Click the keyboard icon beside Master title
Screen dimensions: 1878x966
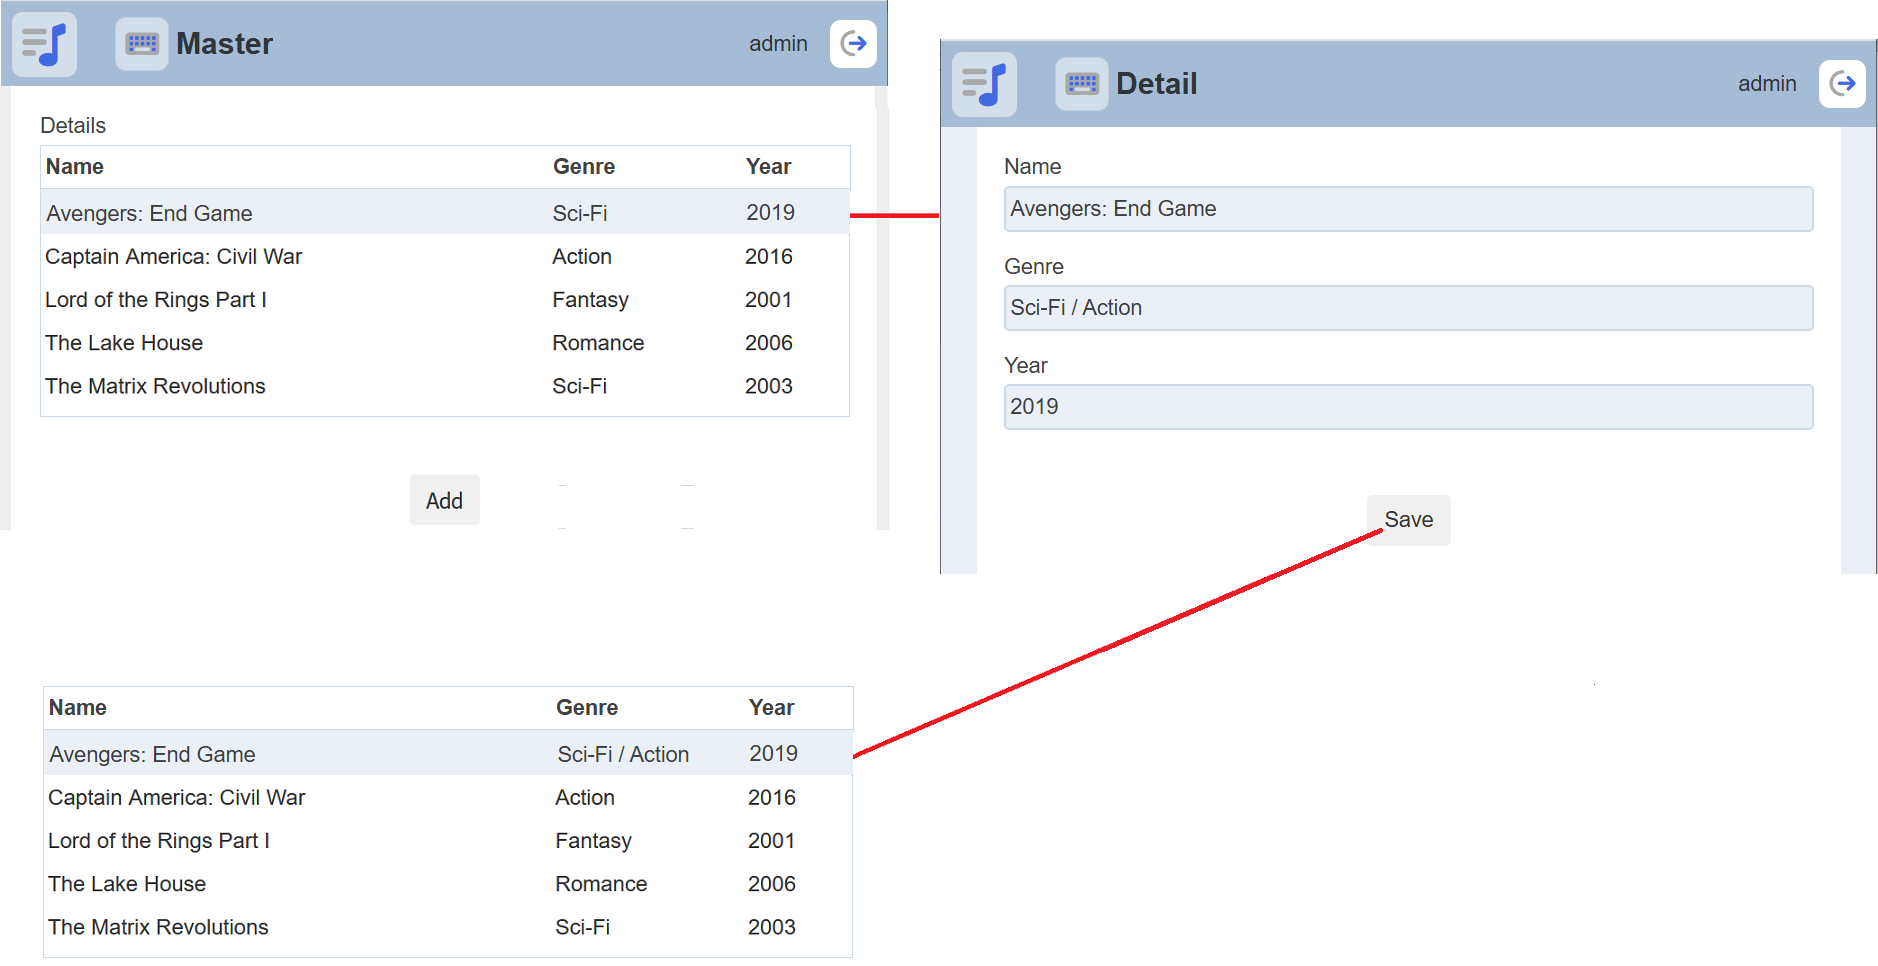click(142, 44)
